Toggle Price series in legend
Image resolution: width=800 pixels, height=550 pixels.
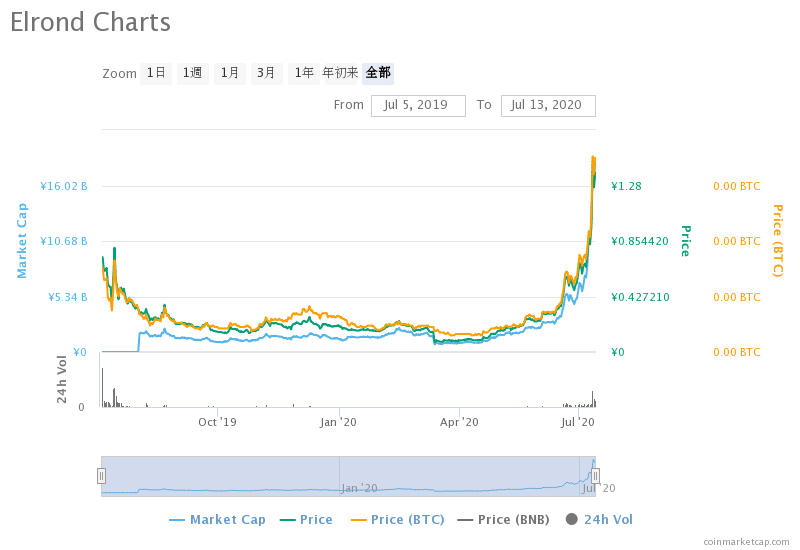306,519
